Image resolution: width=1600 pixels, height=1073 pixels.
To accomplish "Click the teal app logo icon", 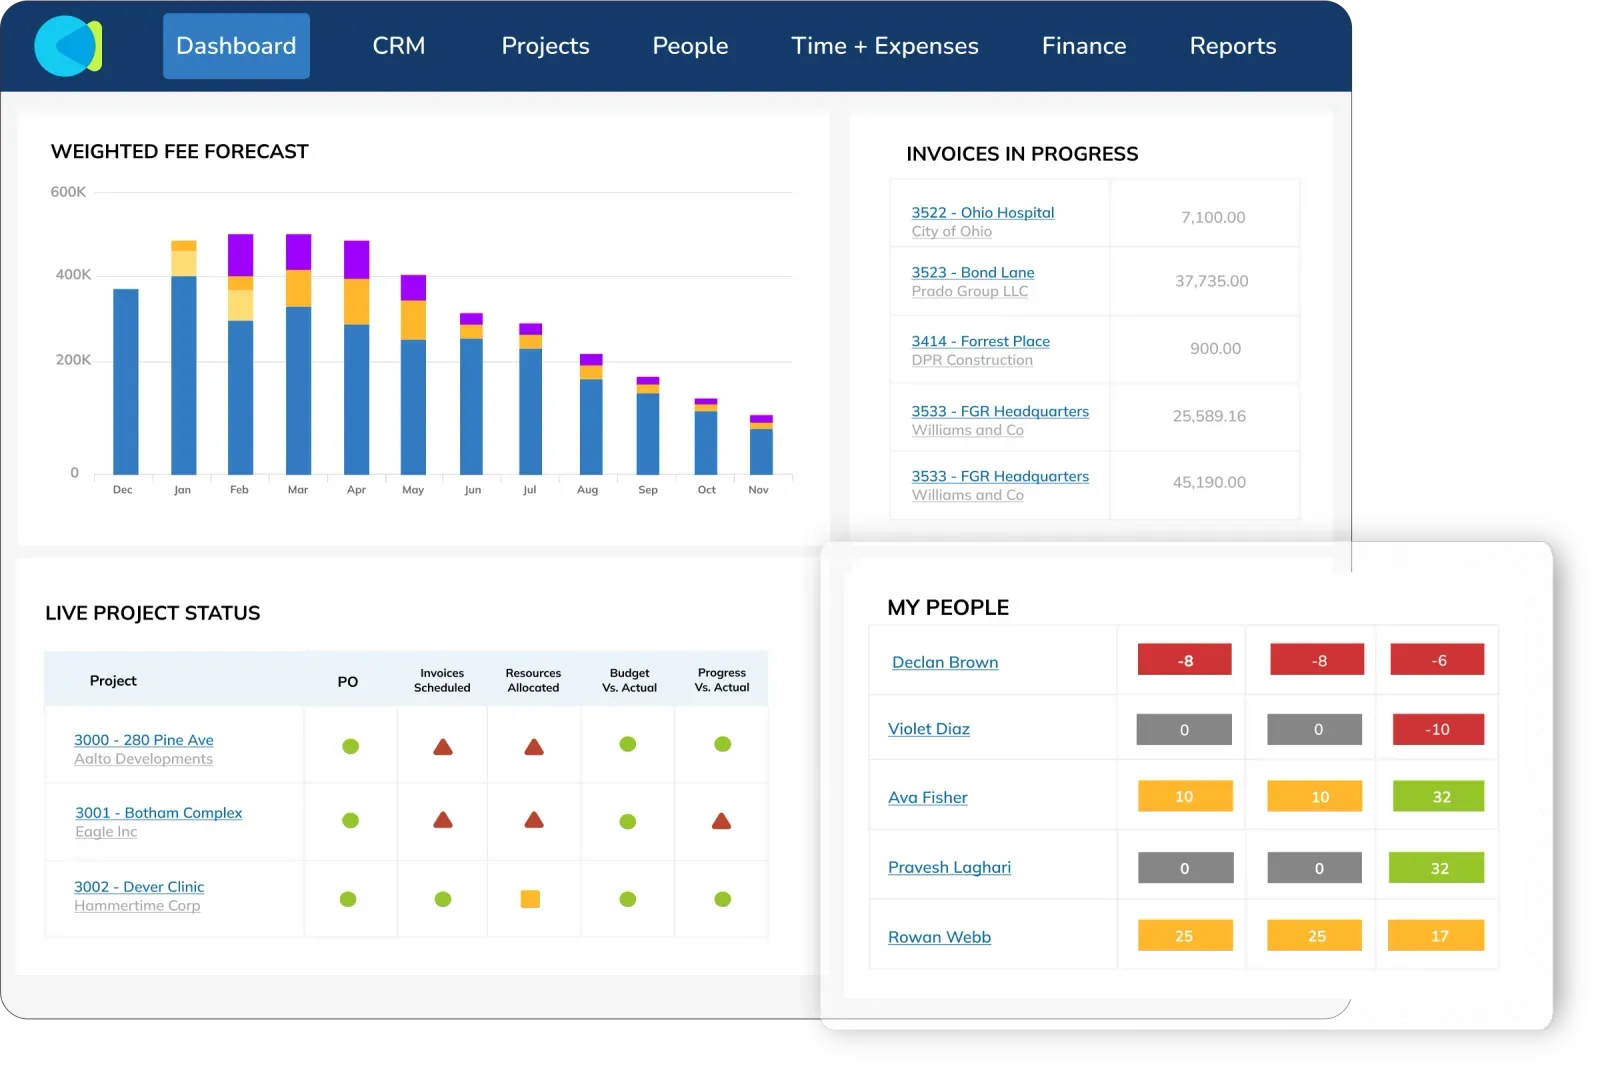I will tap(68, 46).
